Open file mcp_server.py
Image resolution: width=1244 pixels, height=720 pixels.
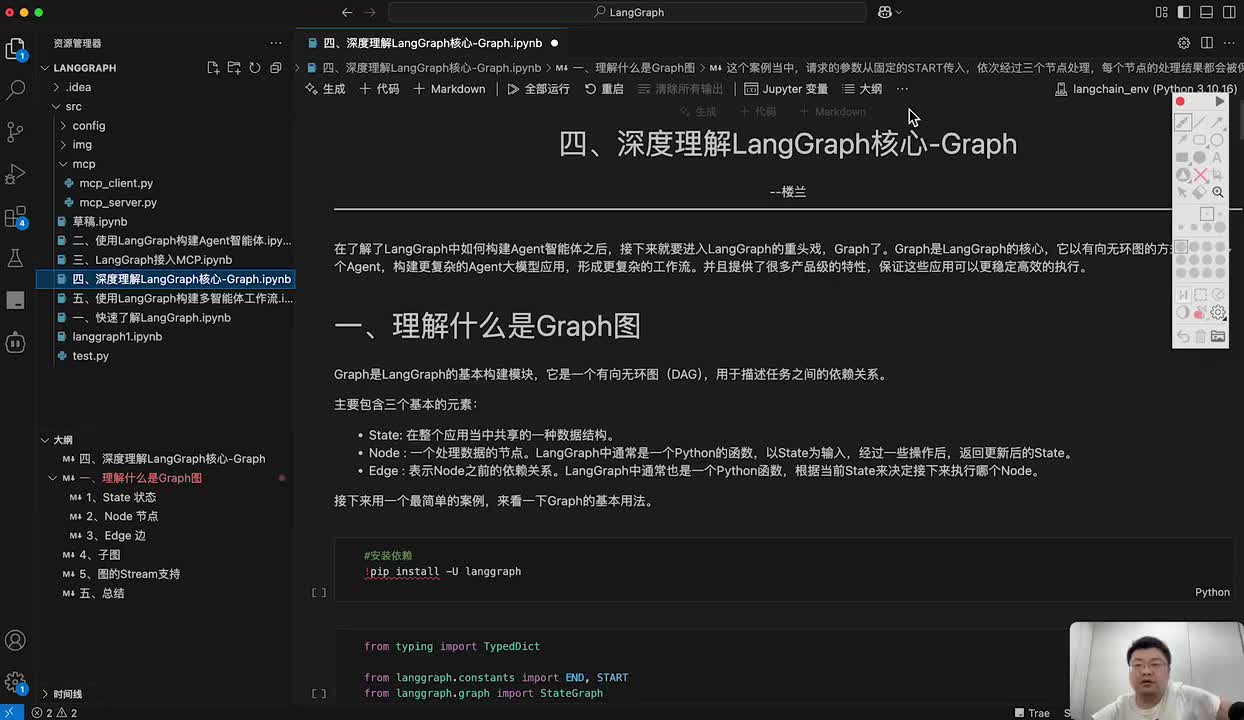[x=118, y=202]
